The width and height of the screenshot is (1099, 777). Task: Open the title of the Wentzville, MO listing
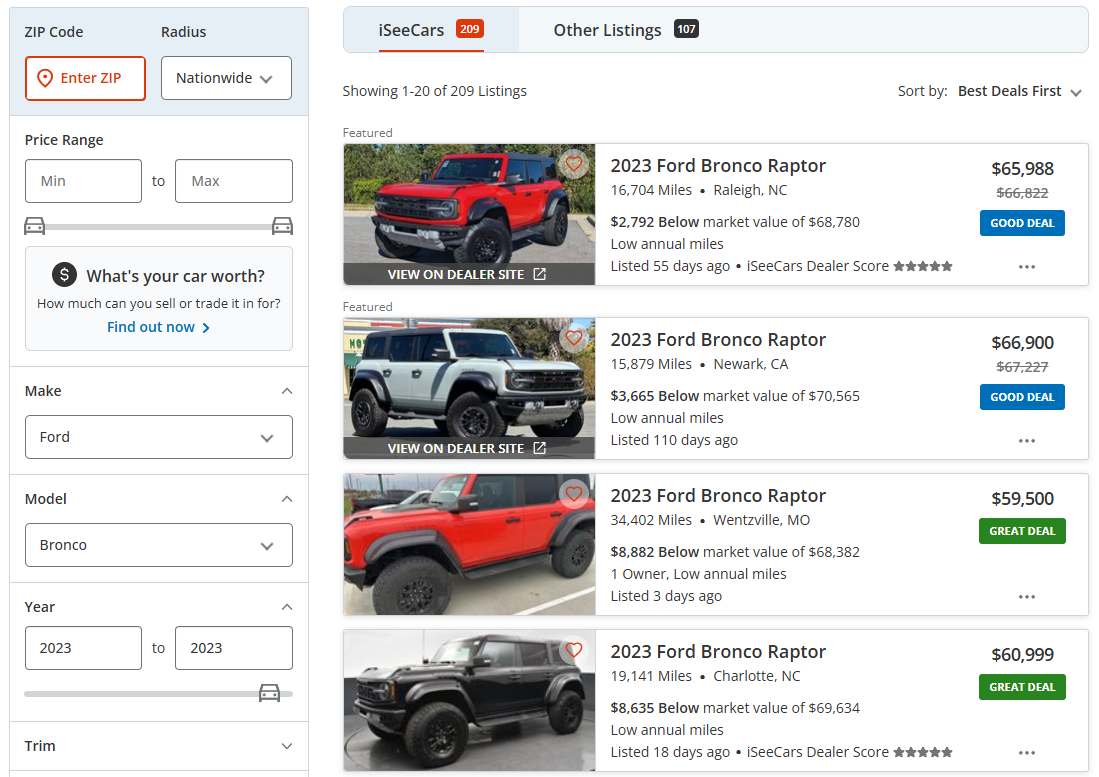pos(718,496)
